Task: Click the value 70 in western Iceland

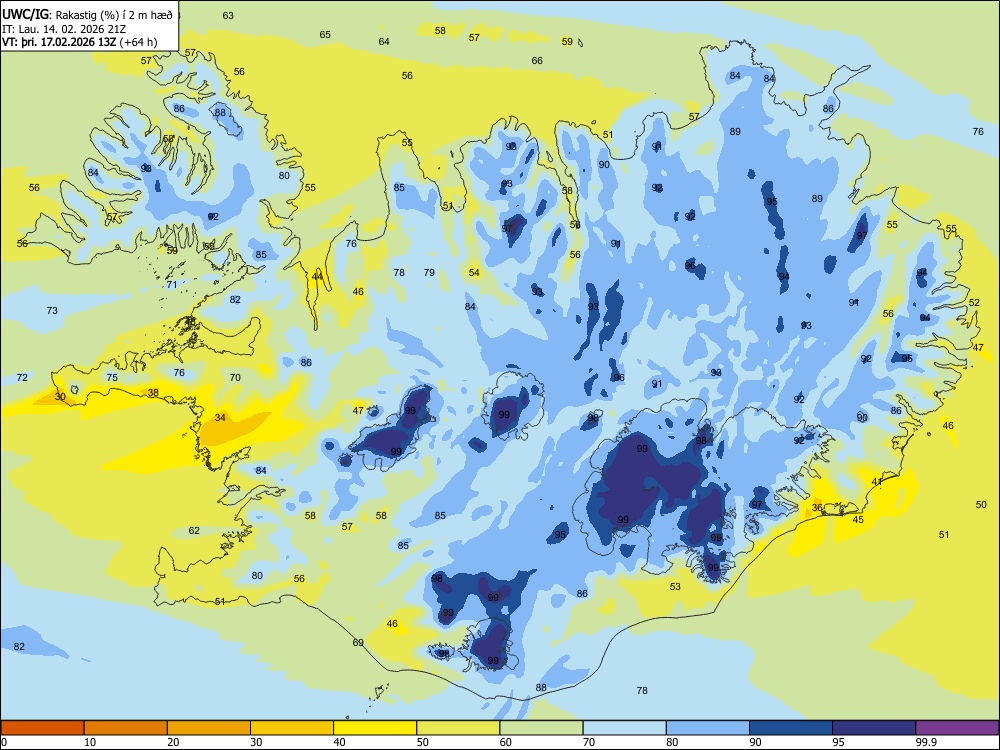Action: click(235, 378)
